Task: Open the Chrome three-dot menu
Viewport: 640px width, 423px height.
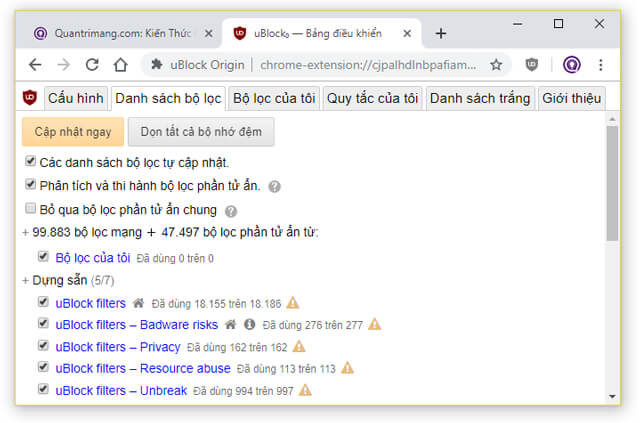Action: [x=600, y=65]
